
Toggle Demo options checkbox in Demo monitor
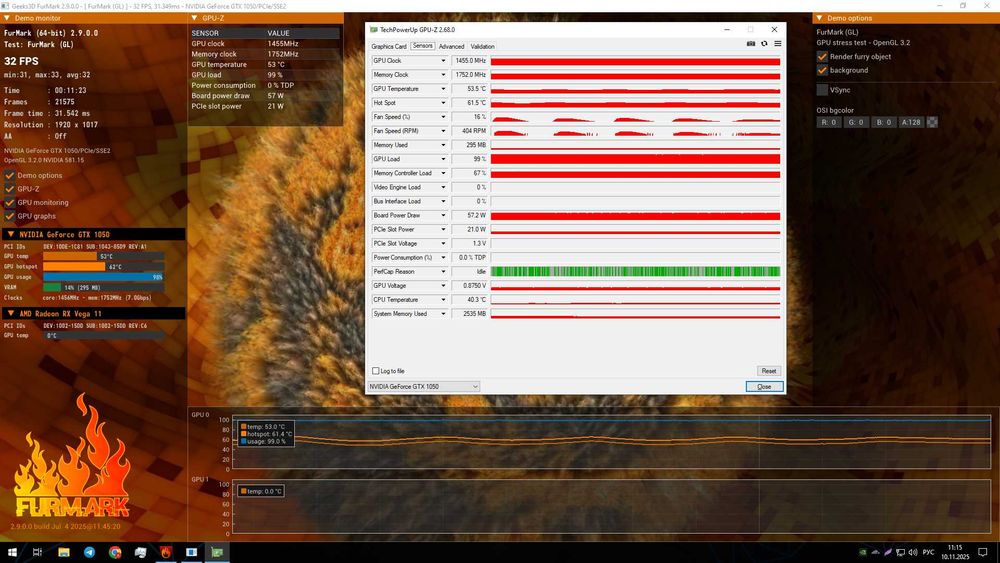10,175
